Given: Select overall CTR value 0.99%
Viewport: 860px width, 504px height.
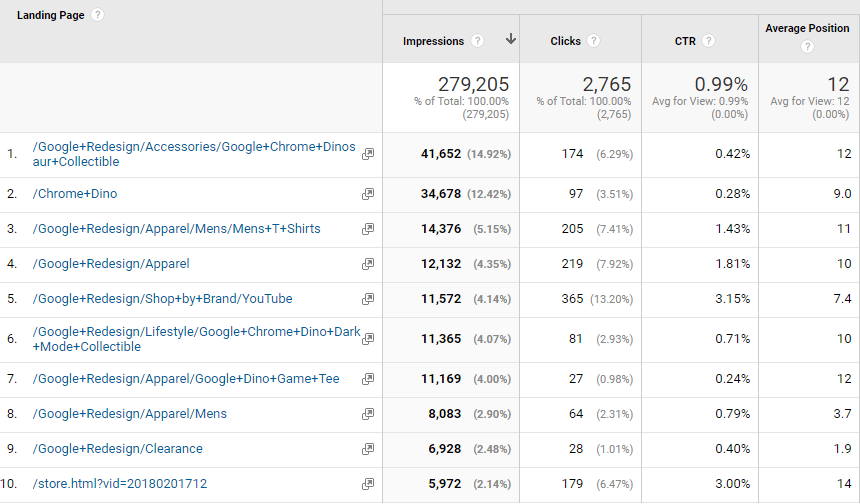Looking at the screenshot, I should point(721,84).
